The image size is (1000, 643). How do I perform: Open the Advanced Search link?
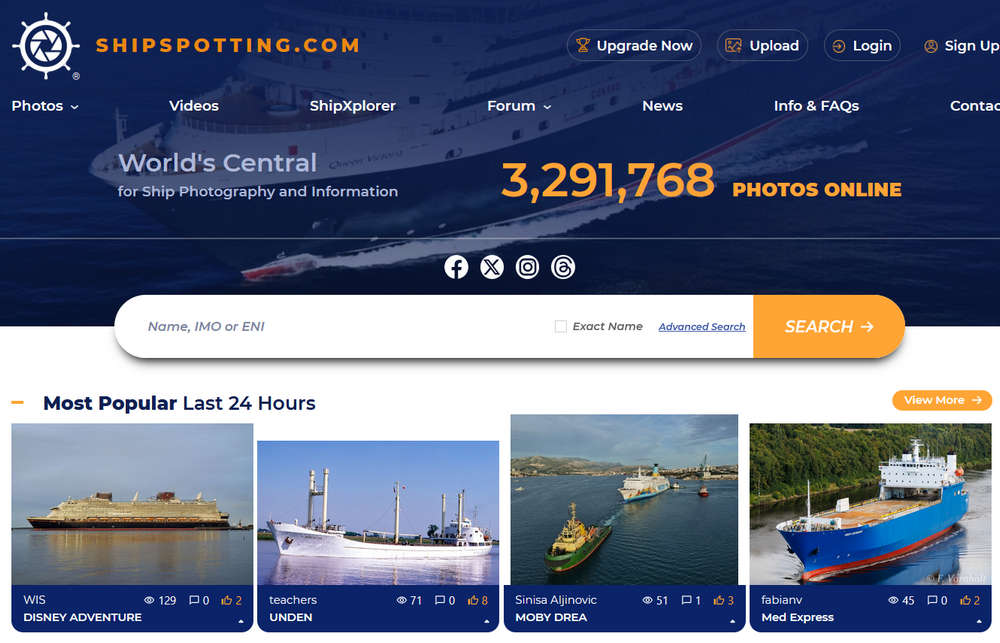[702, 327]
